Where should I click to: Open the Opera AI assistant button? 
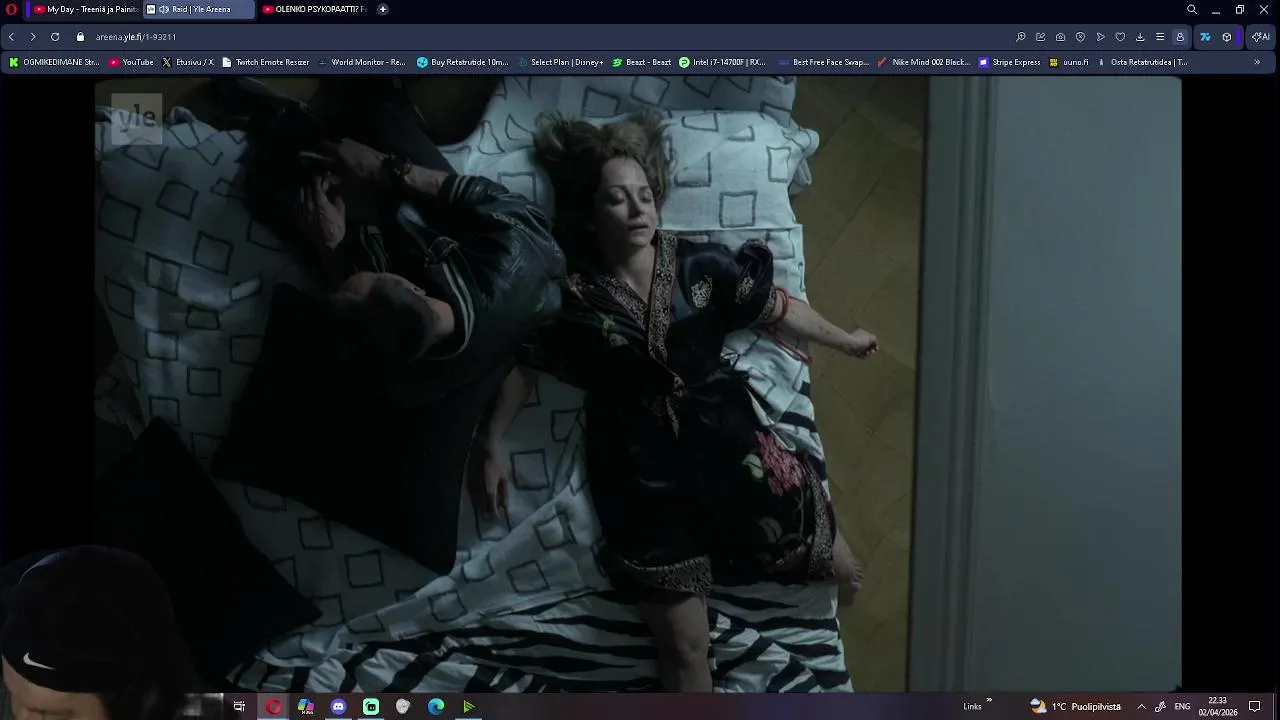(x=1261, y=37)
